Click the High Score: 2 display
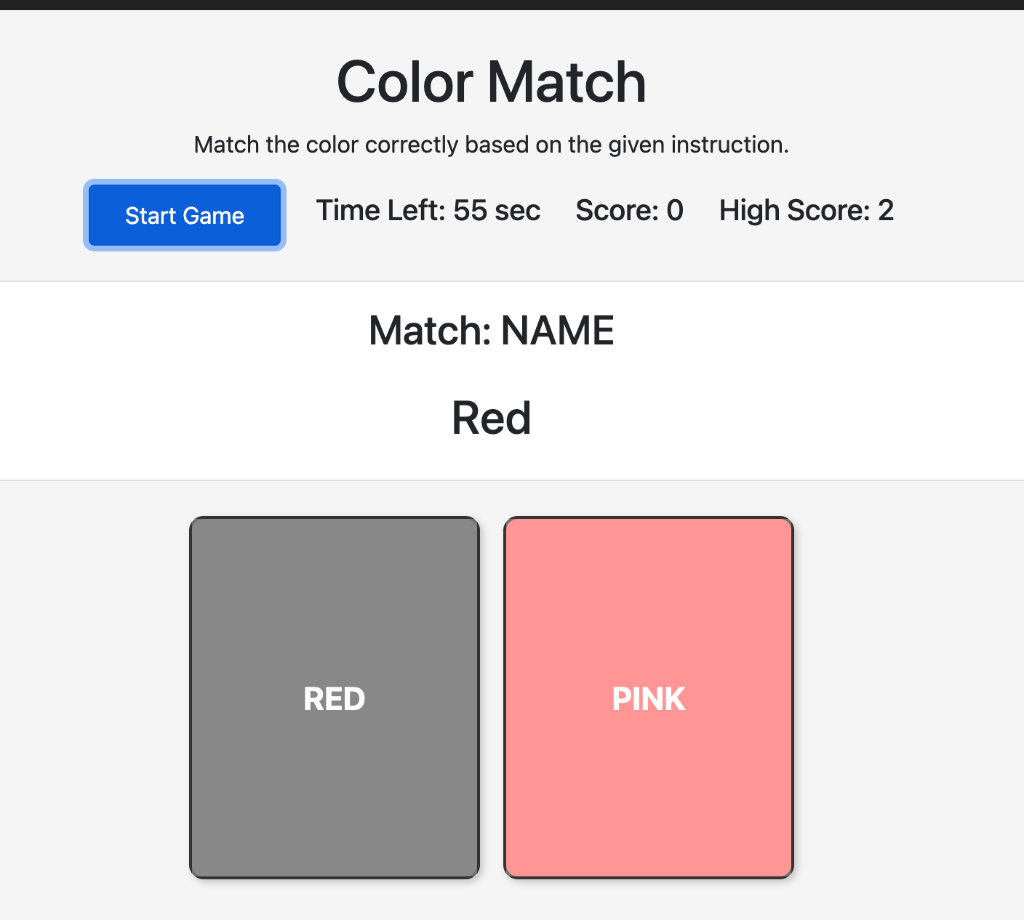This screenshot has width=1024, height=920. (x=806, y=210)
